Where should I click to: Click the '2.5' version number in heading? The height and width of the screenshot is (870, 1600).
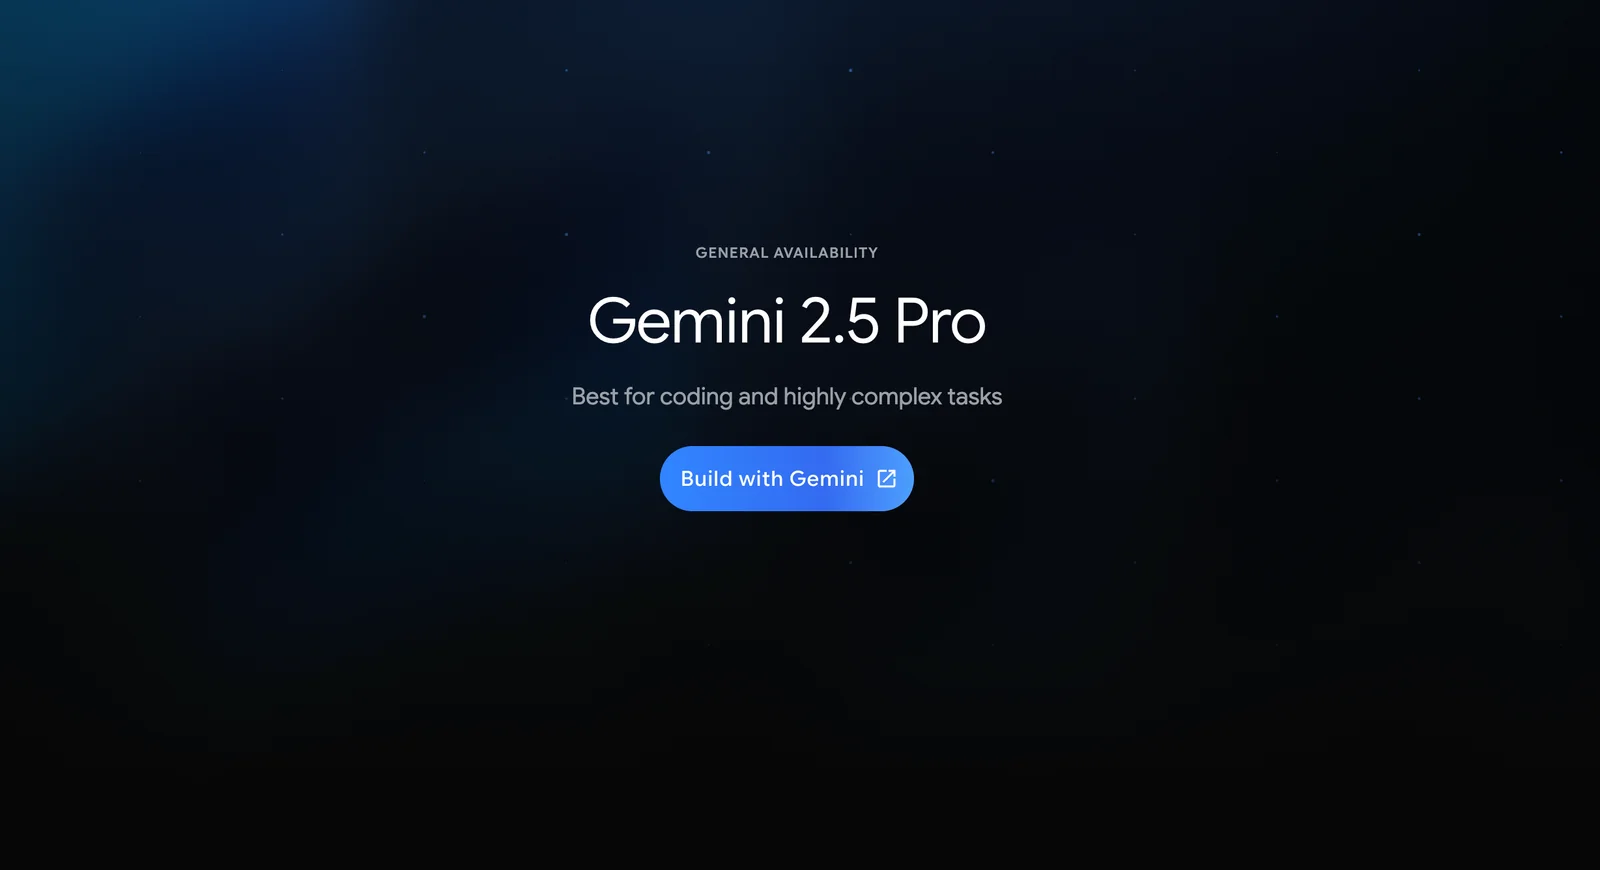coord(839,321)
